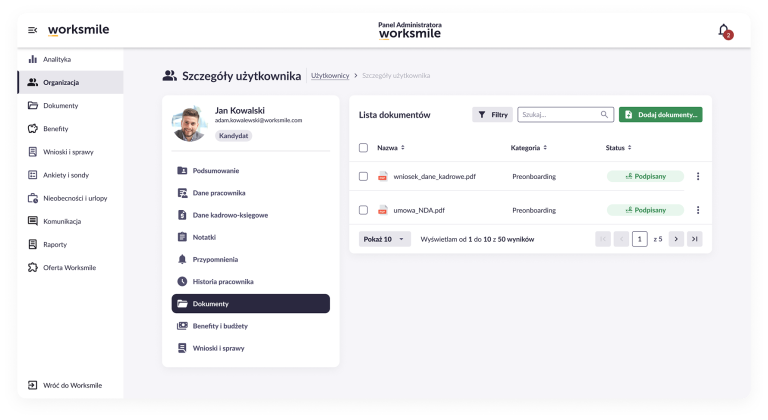This screenshot has height=420, width=768.
Task: Click the Raporty icon
Action: tap(33, 244)
